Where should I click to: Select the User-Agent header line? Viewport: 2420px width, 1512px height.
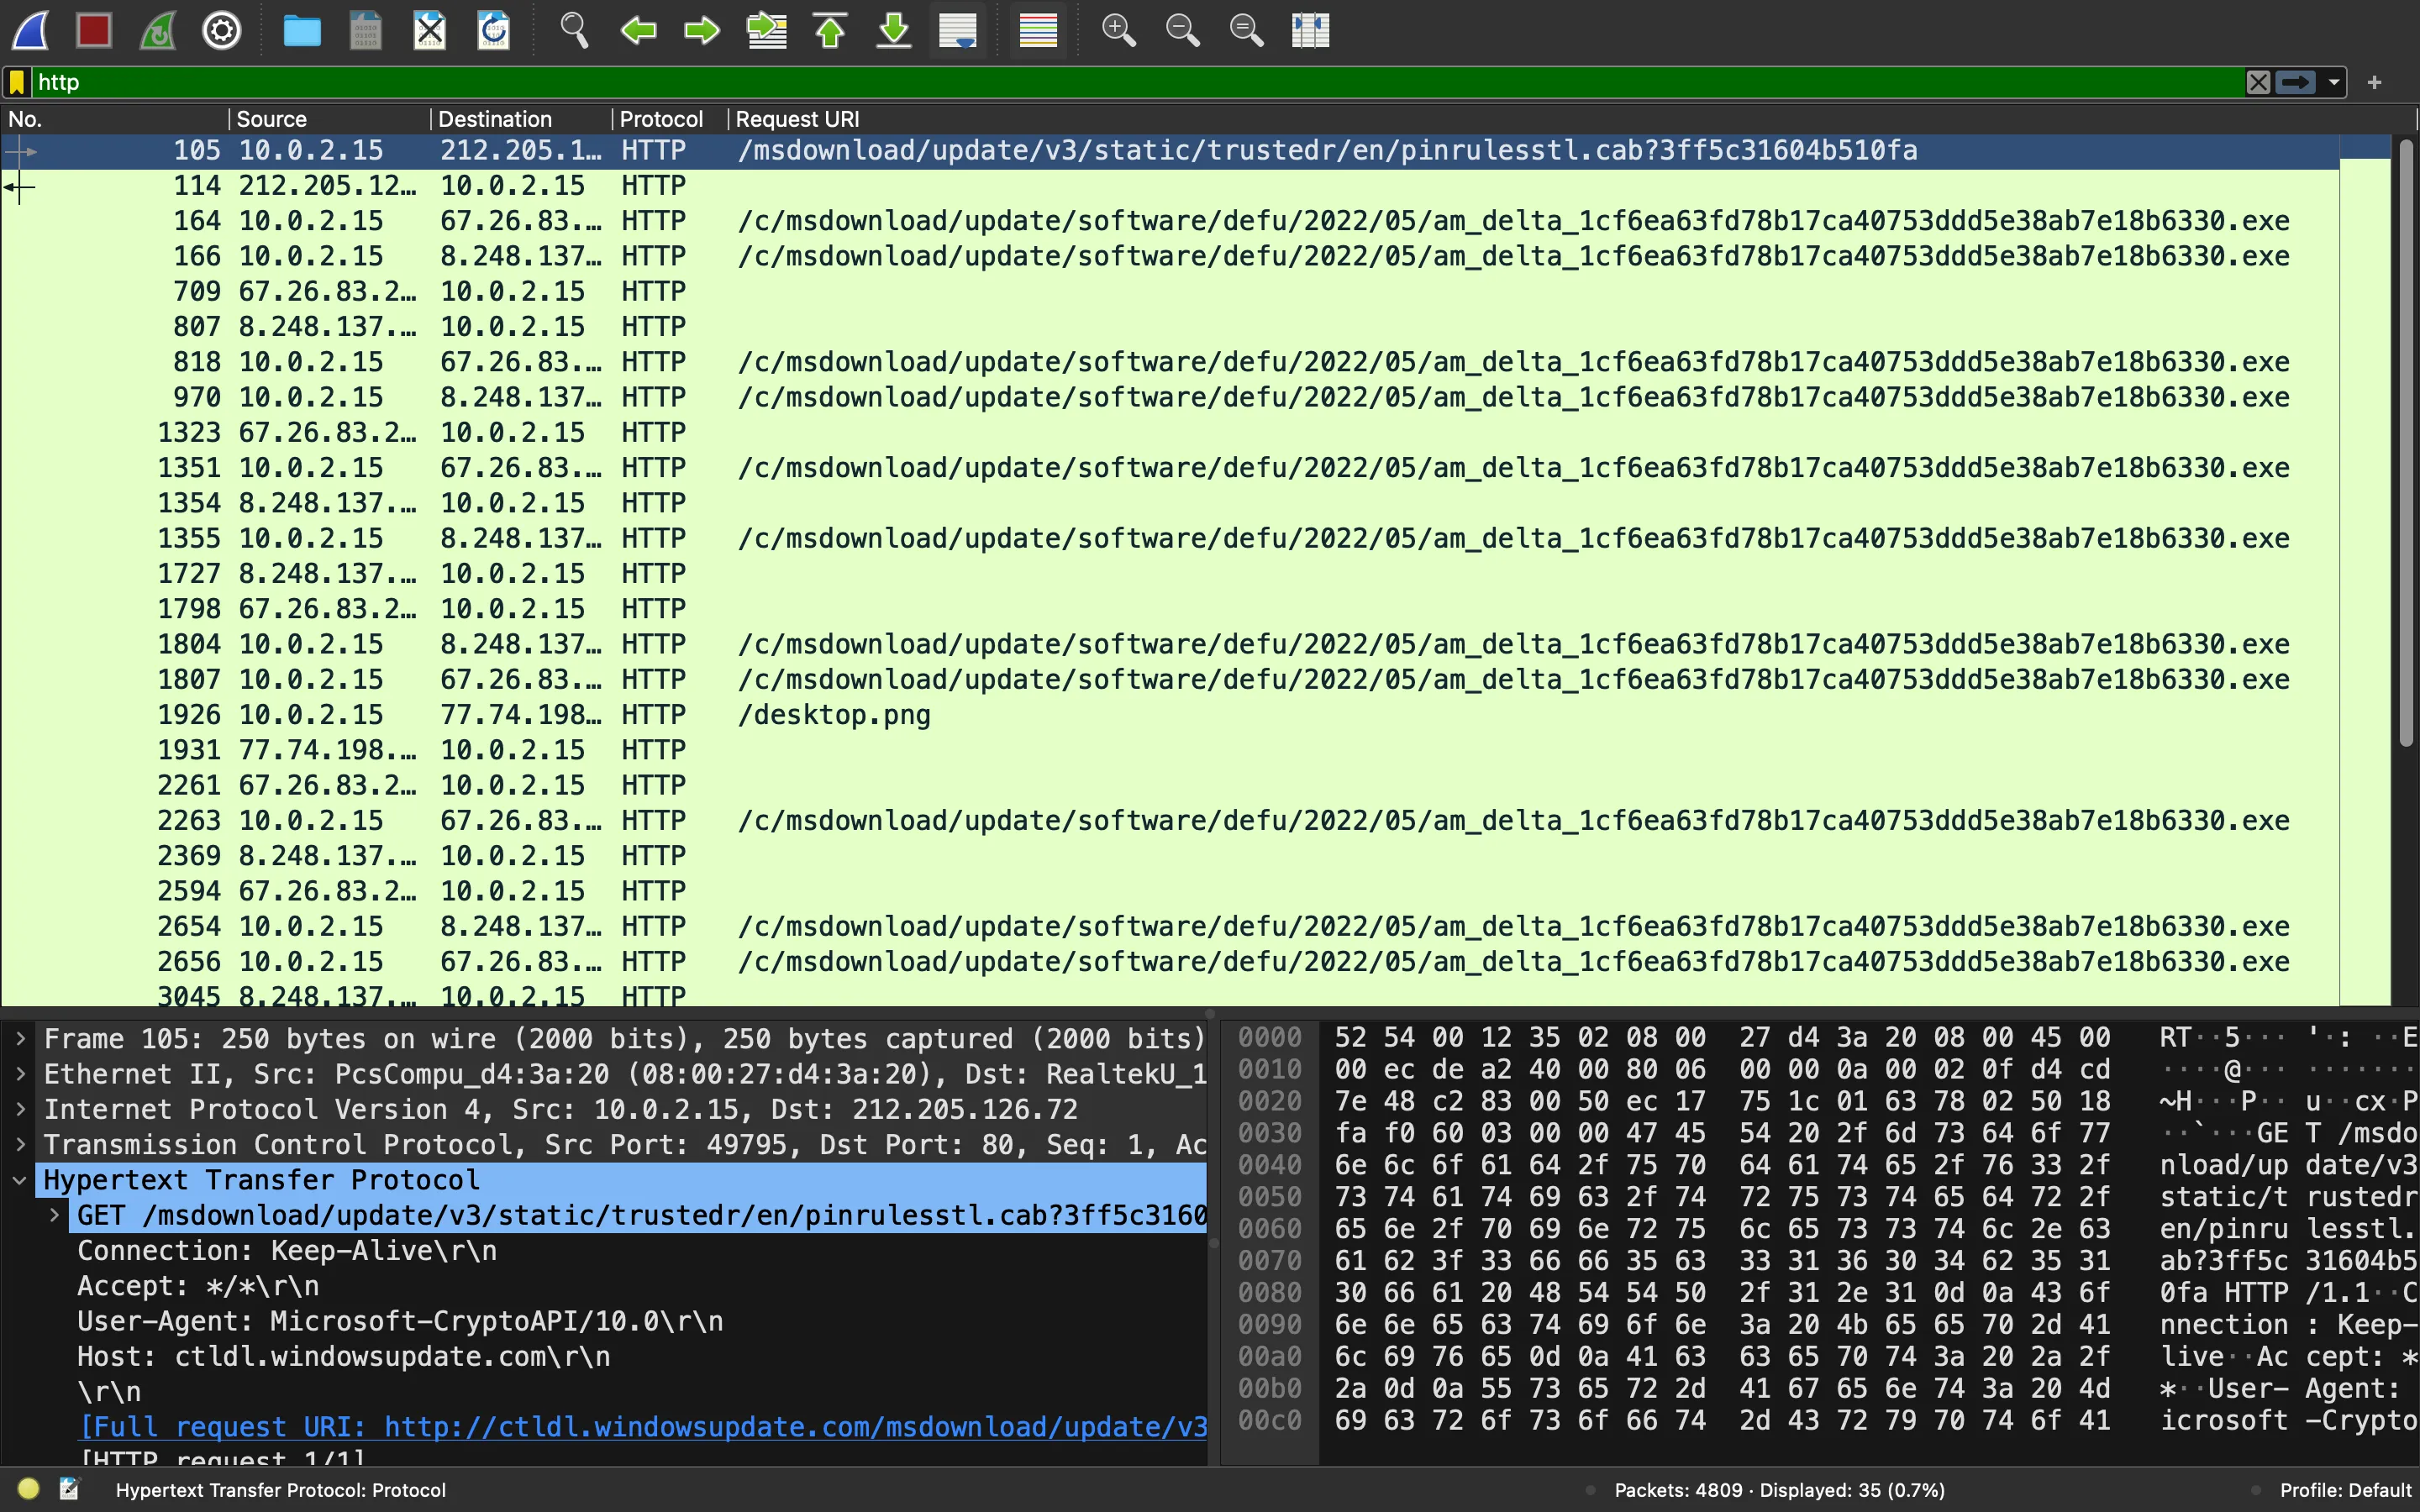coord(400,1322)
